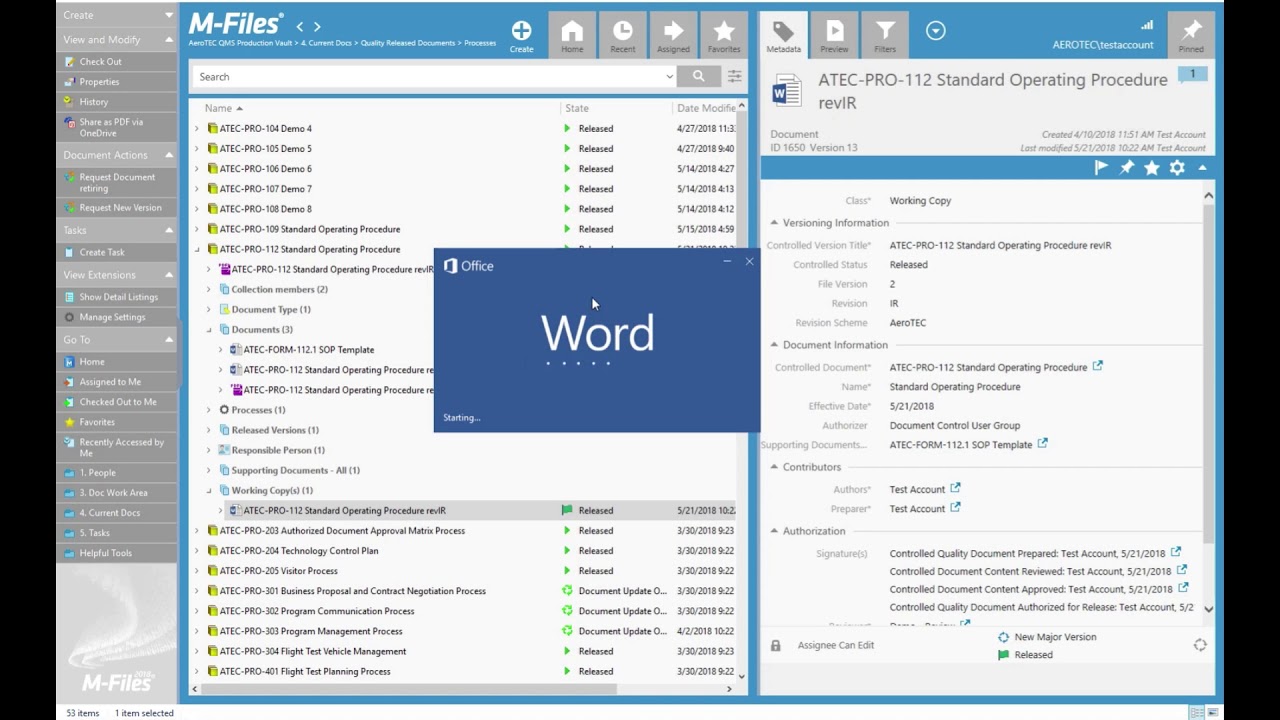Expand ATEC-PRO-104 Demo 4 row

pyautogui.click(x=197, y=128)
